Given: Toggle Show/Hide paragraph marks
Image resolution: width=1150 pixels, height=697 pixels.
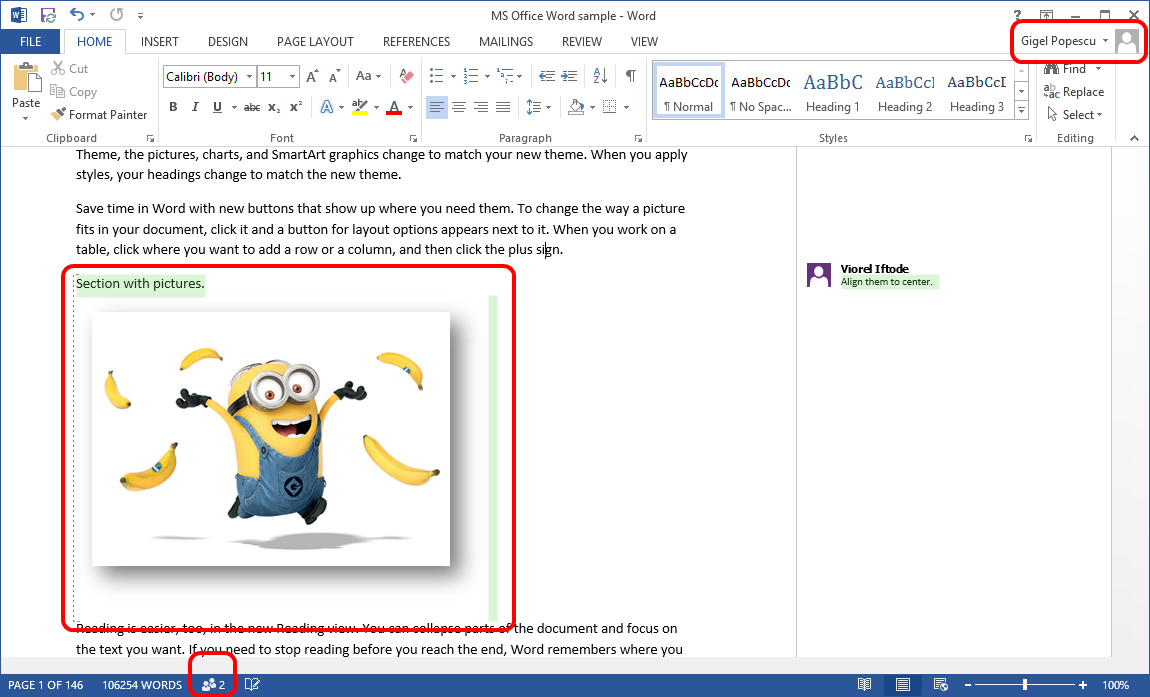Looking at the screenshot, I should pos(630,76).
